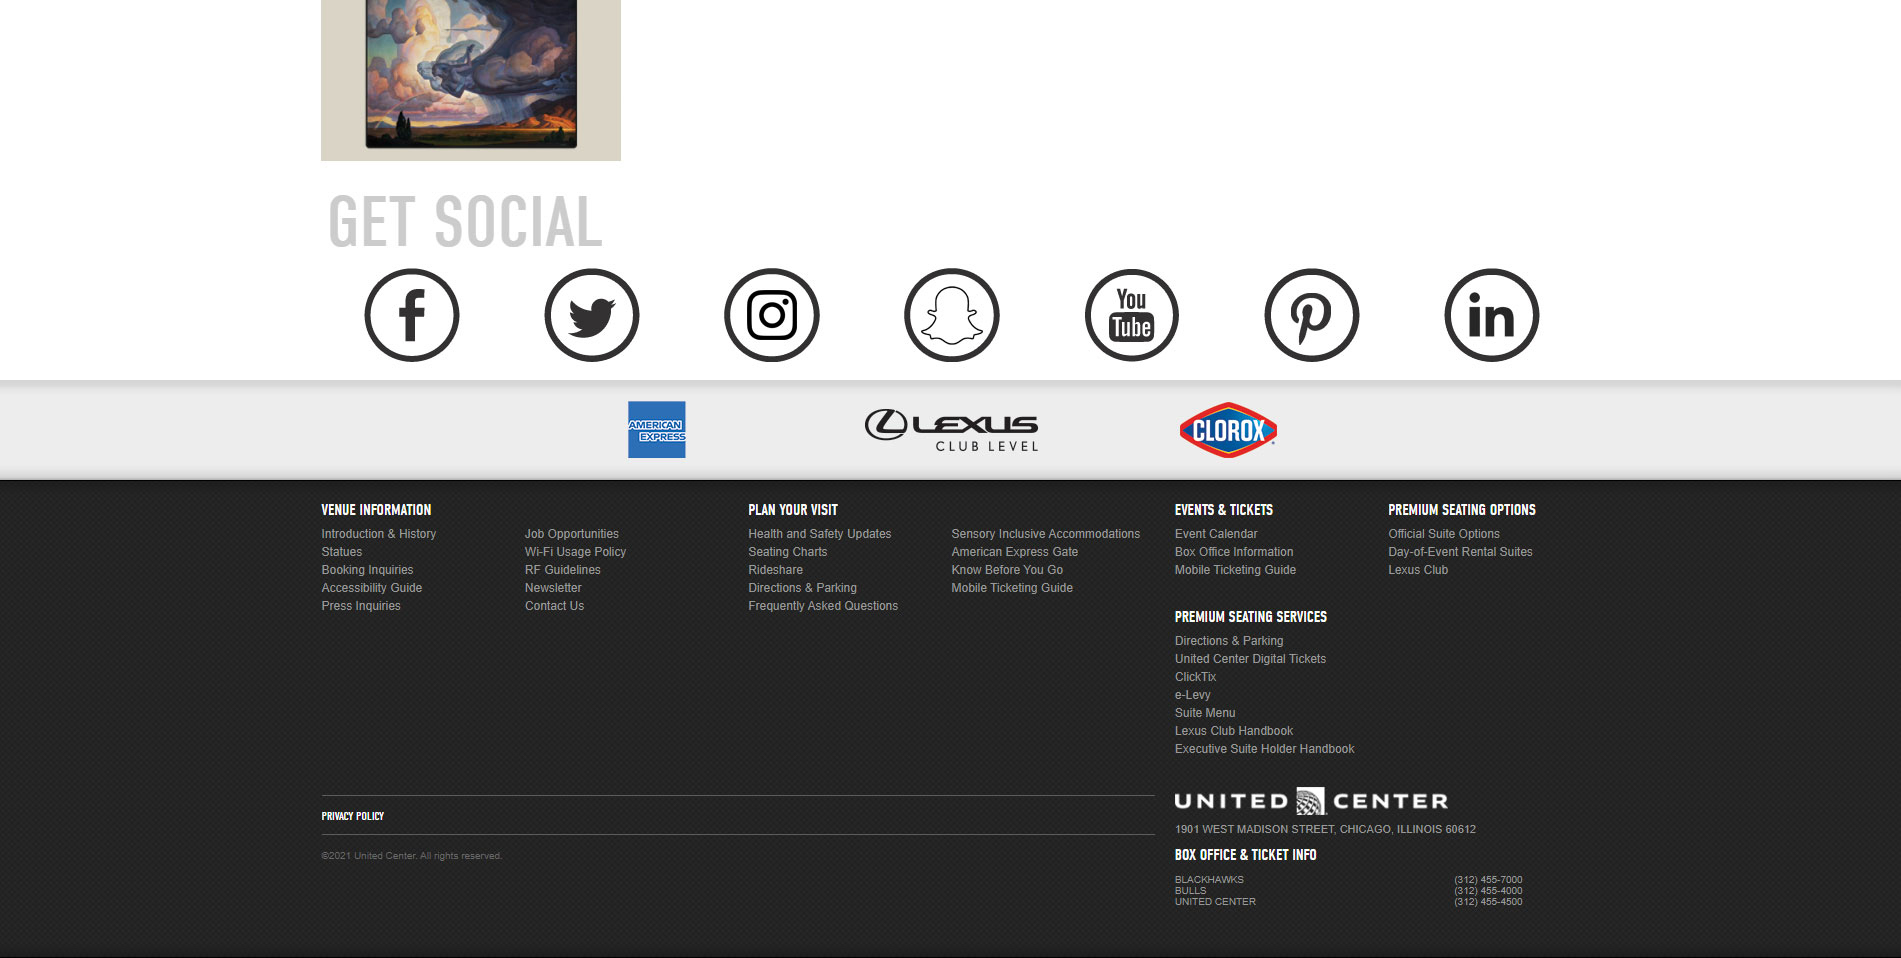Open the Pinterest social icon
The width and height of the screenshot is (1901, 958).
click(1312, 315)
